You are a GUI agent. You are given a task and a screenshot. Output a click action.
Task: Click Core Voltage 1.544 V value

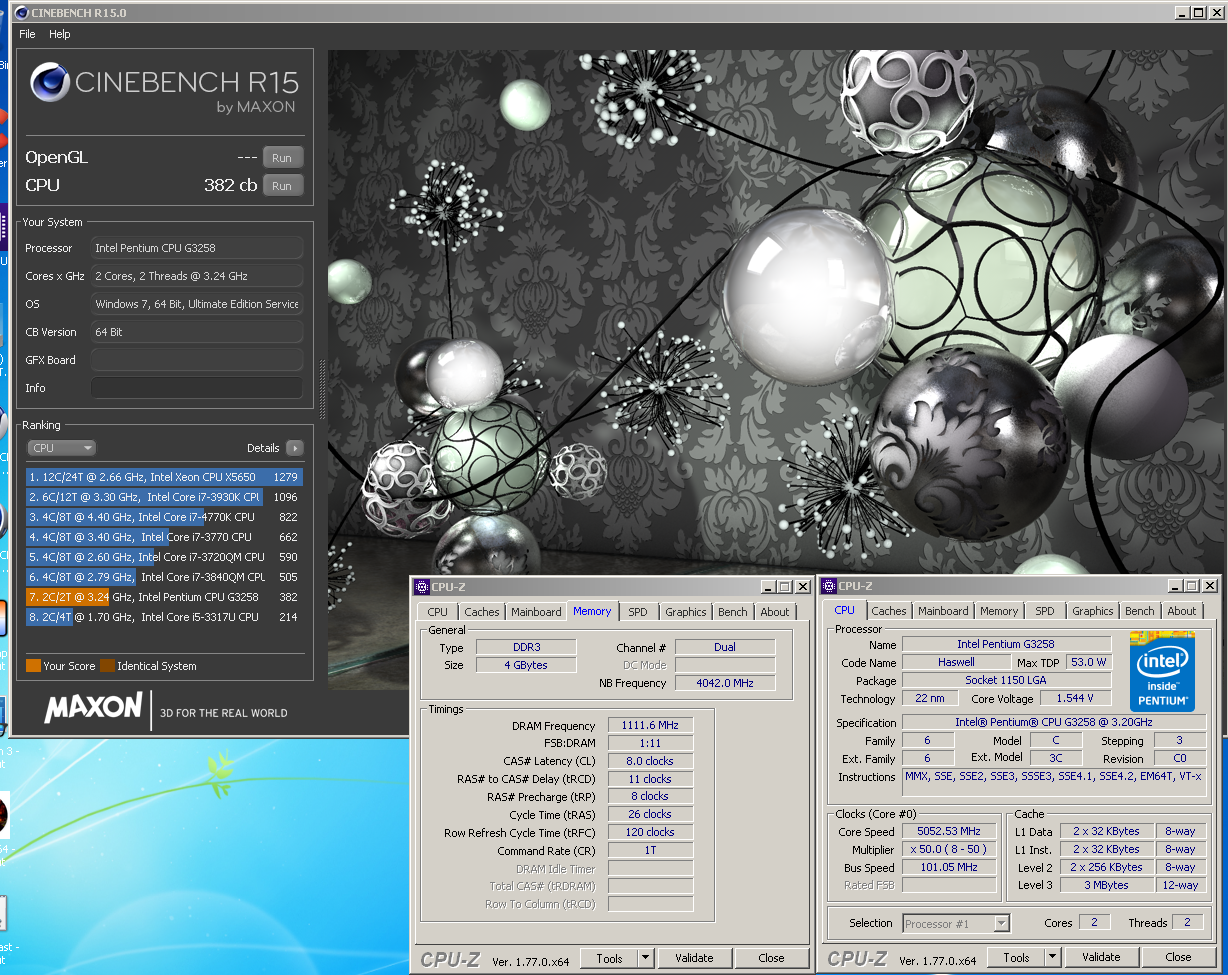pos(1075,698)
